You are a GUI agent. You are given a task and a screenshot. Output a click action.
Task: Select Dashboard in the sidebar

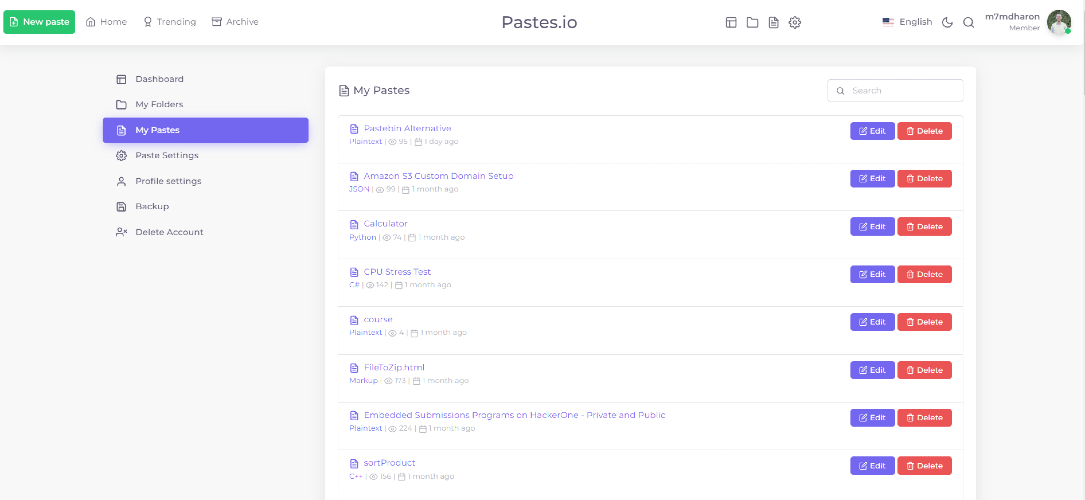tap(206, 79)
